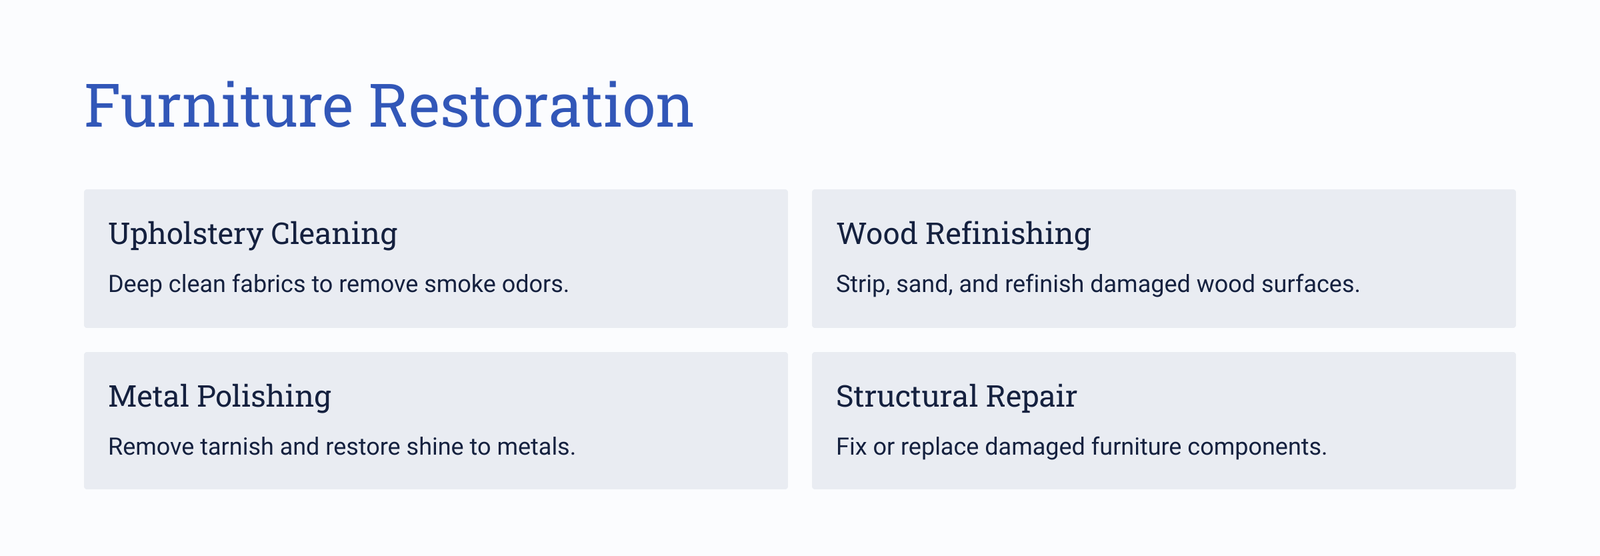Select the Wood Refinishing card
1600x556 pixels.
(x=1164, y=258)
